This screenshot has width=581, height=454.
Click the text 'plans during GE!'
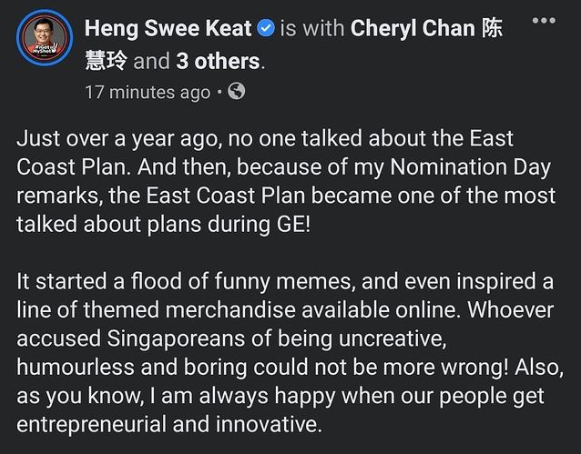tap(228, 225)
